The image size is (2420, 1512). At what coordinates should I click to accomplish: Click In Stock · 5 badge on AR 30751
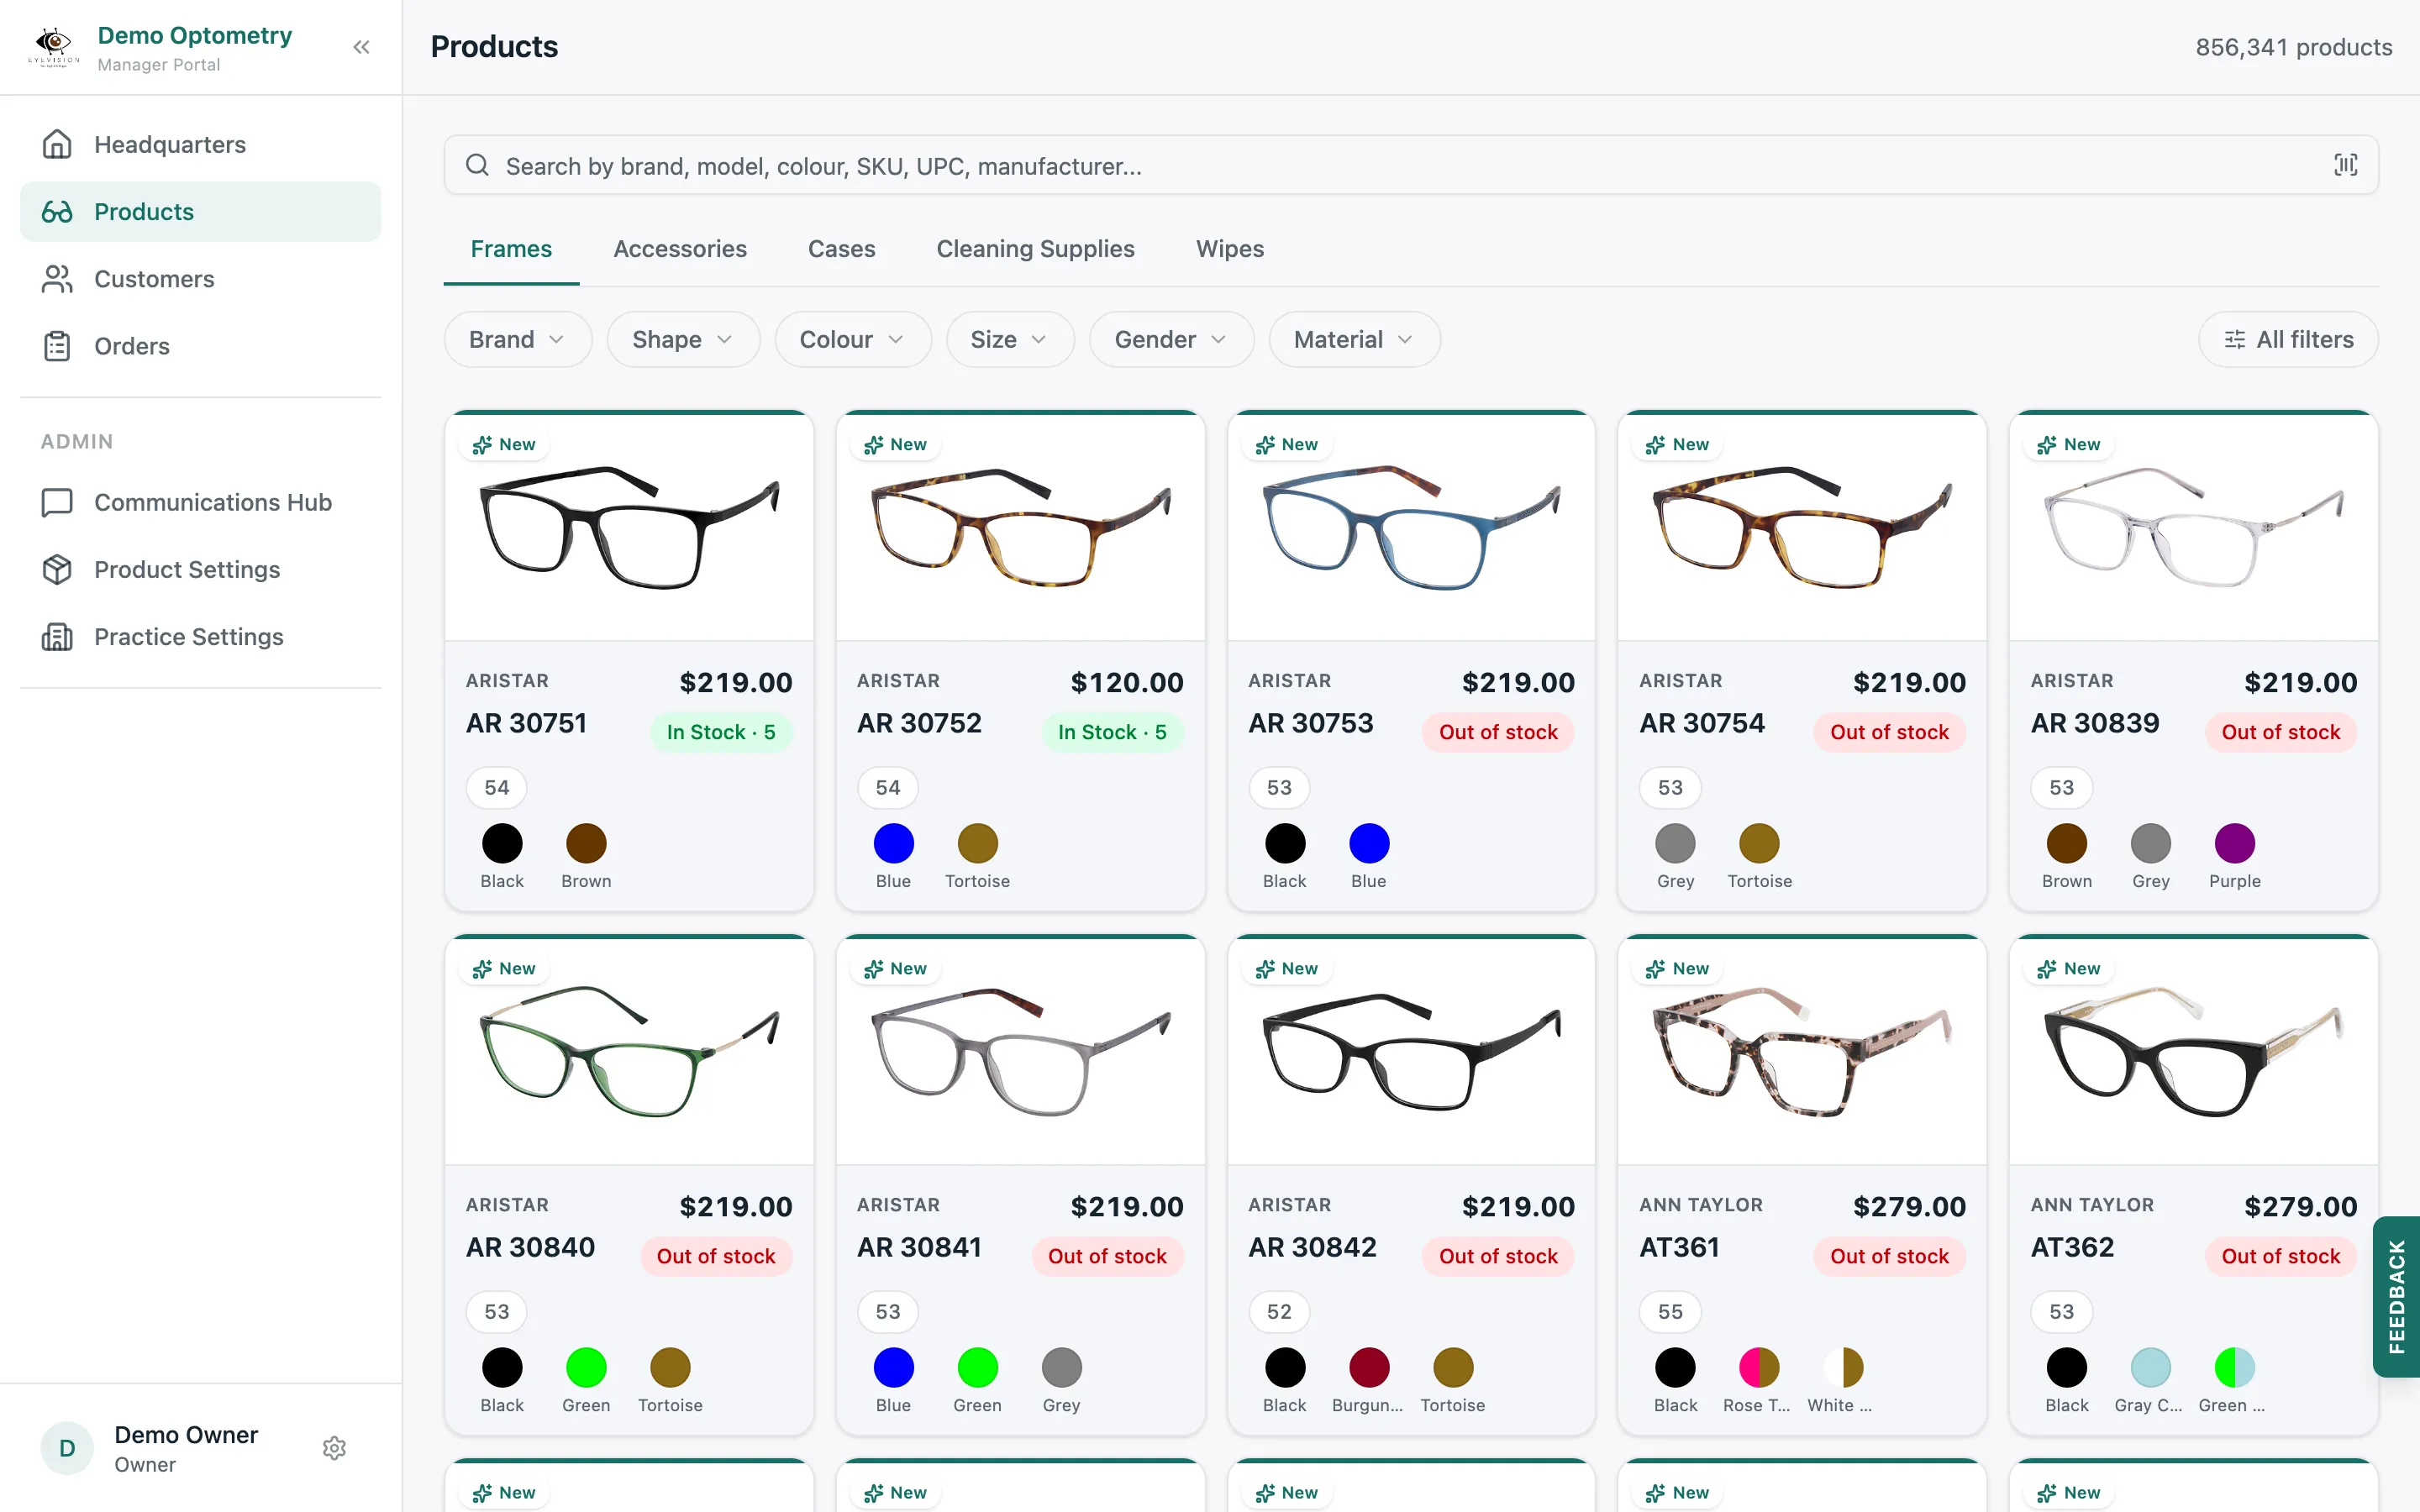click(721, 732)
